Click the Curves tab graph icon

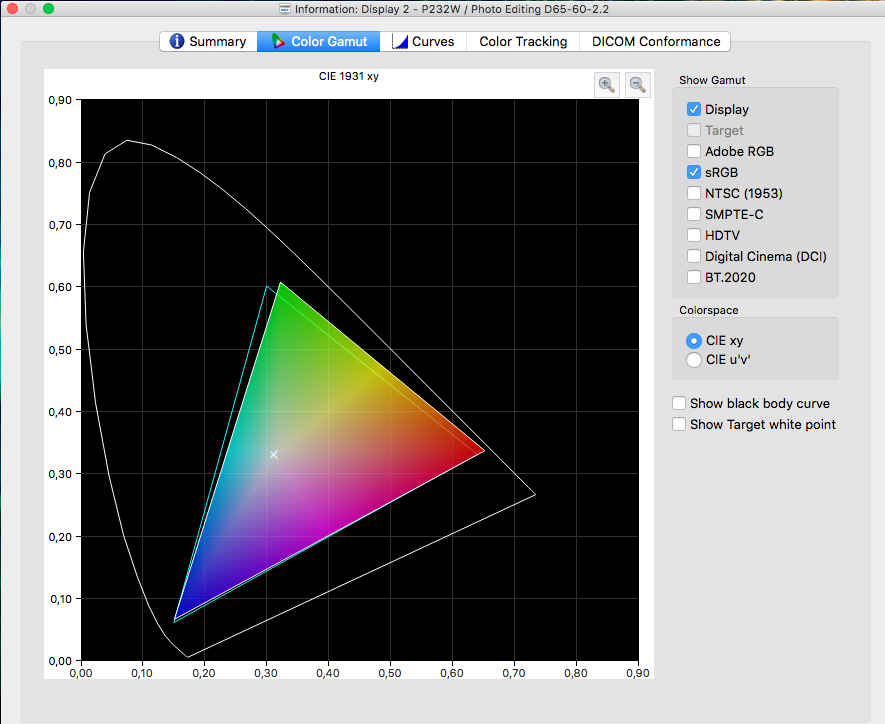(x=400, y=42)
